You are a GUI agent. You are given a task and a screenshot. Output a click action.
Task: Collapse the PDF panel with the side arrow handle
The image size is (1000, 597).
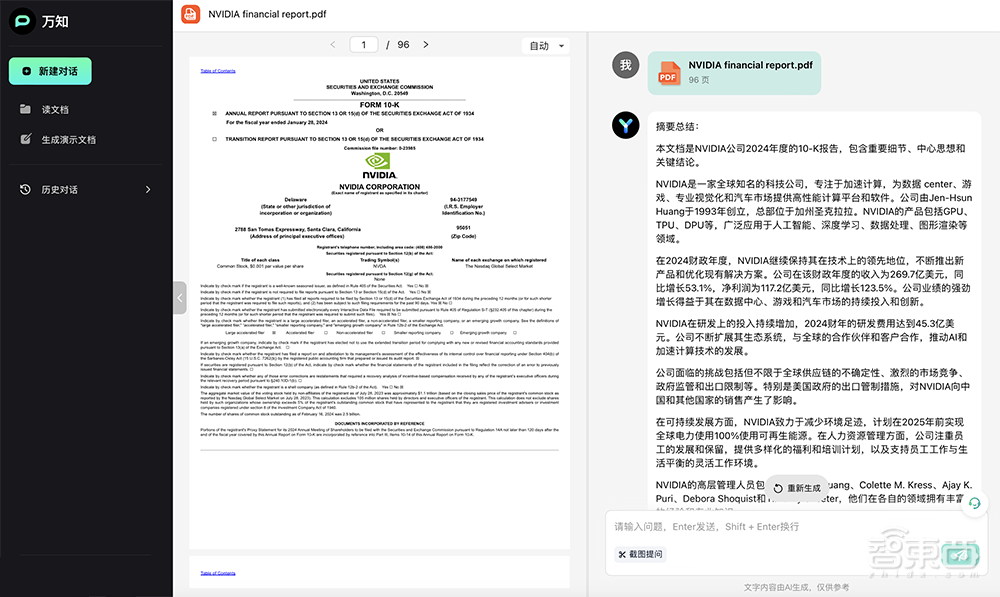(x=180, y=297)
